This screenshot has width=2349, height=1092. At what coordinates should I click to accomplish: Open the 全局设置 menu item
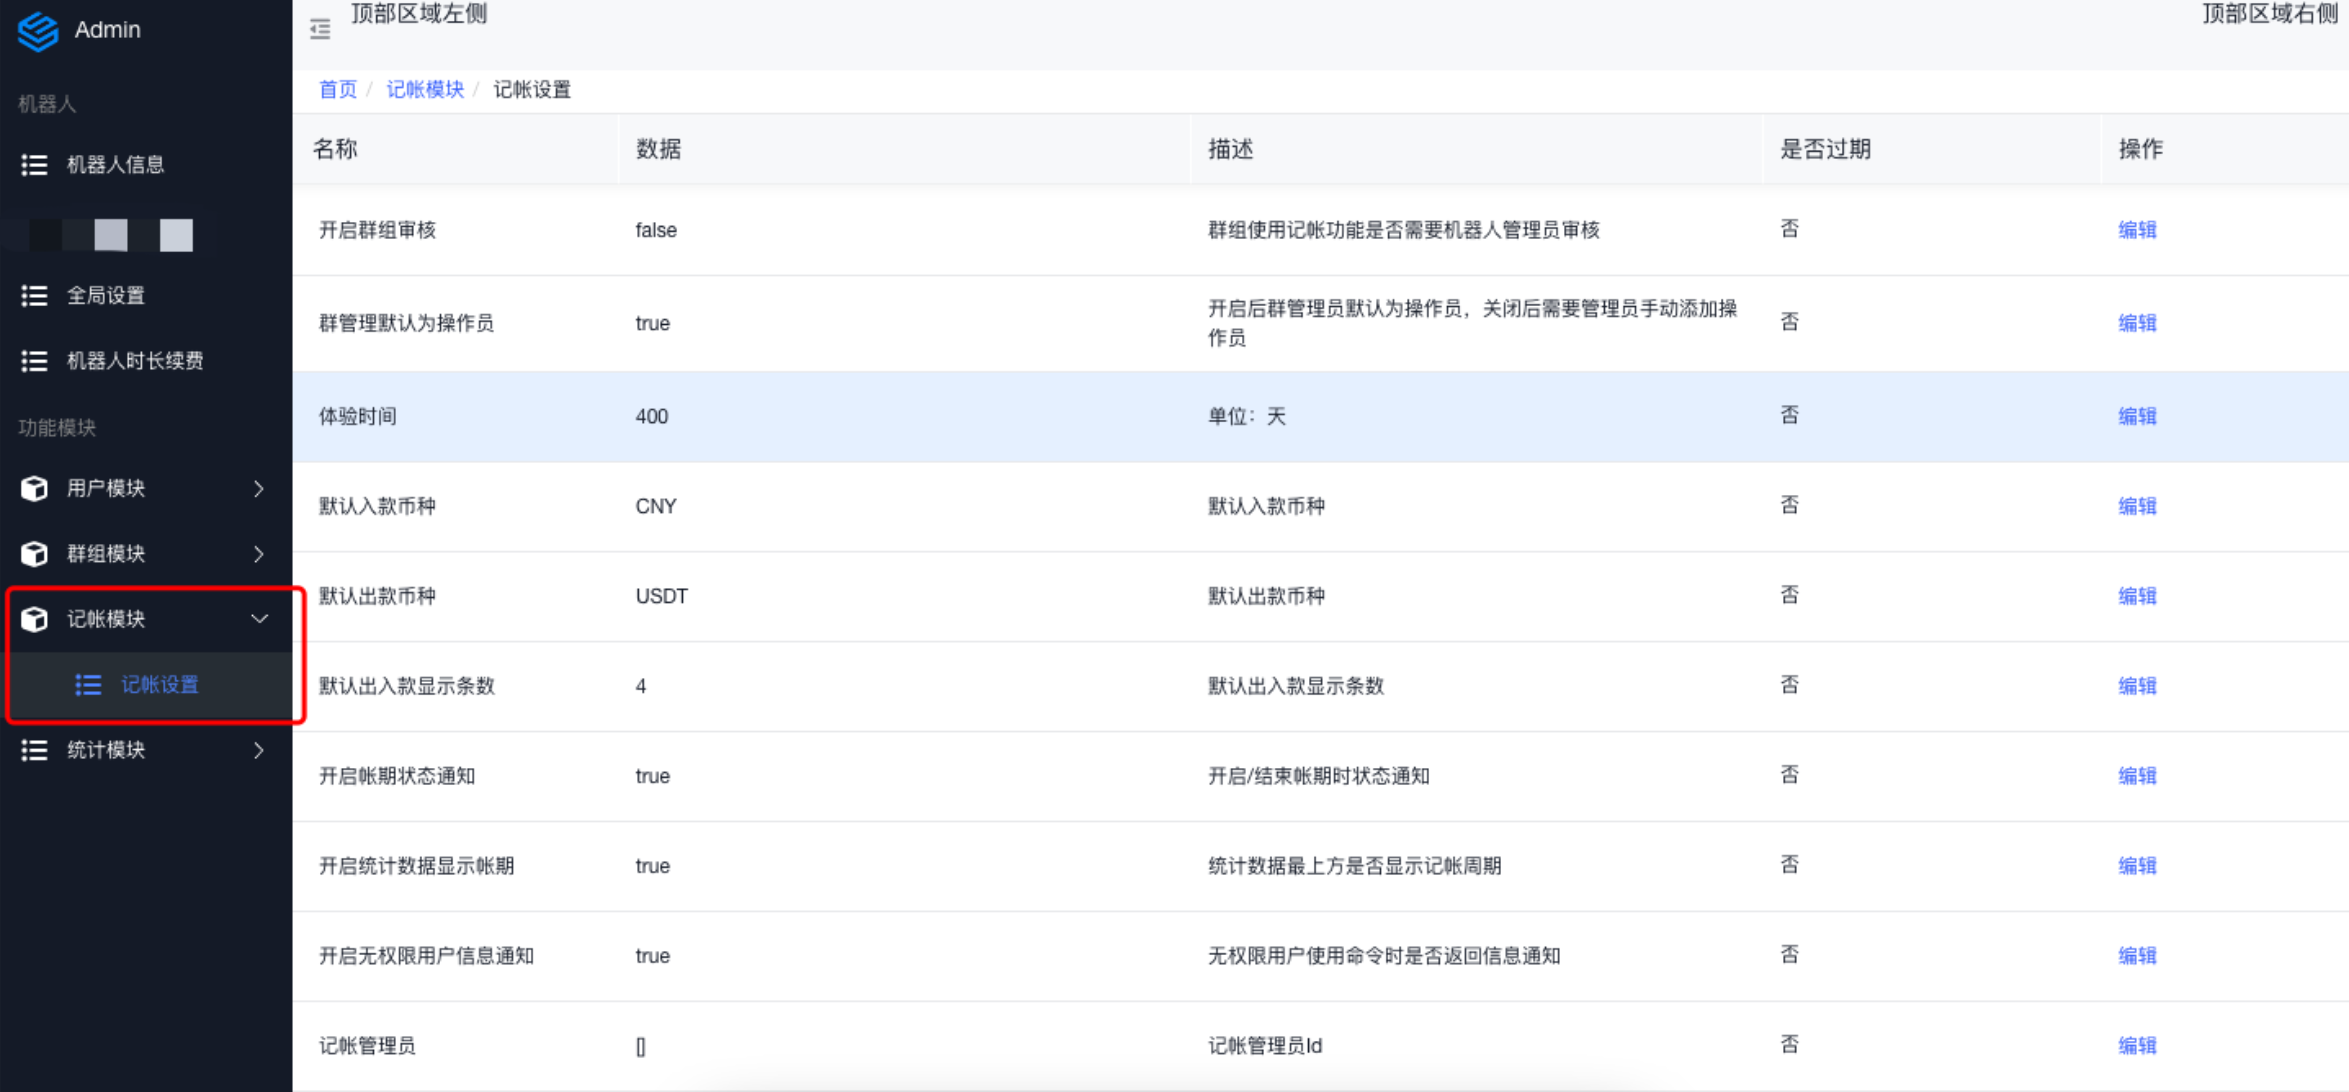(106, 296)
